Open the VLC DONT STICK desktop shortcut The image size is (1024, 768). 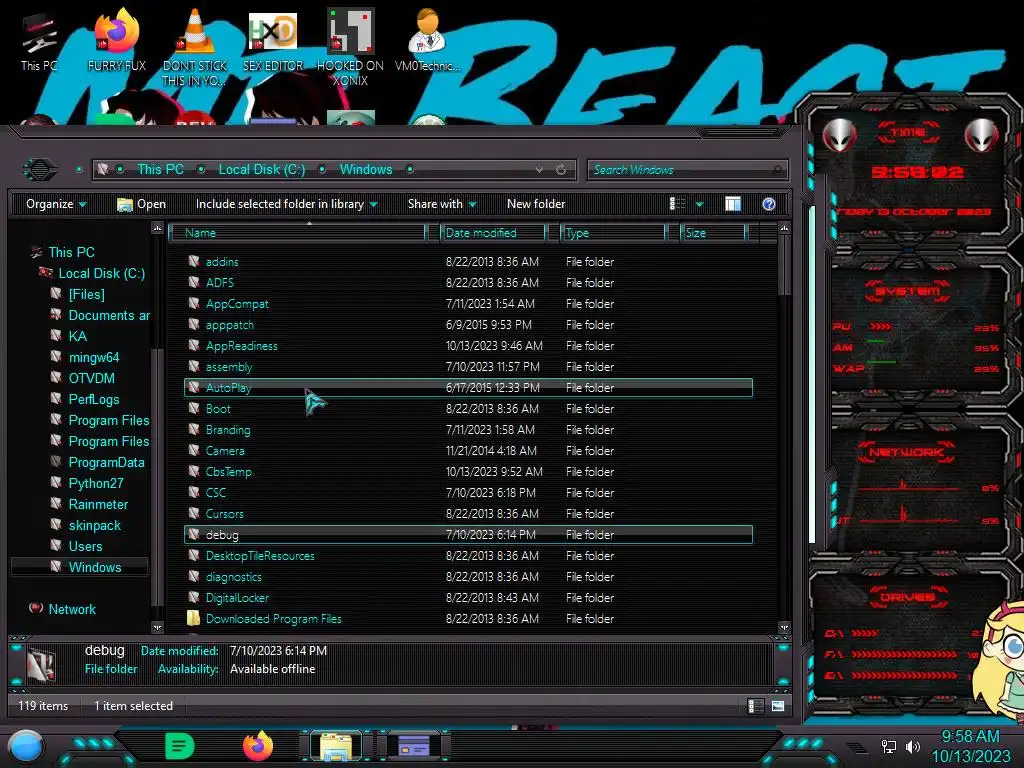[194, 47]
